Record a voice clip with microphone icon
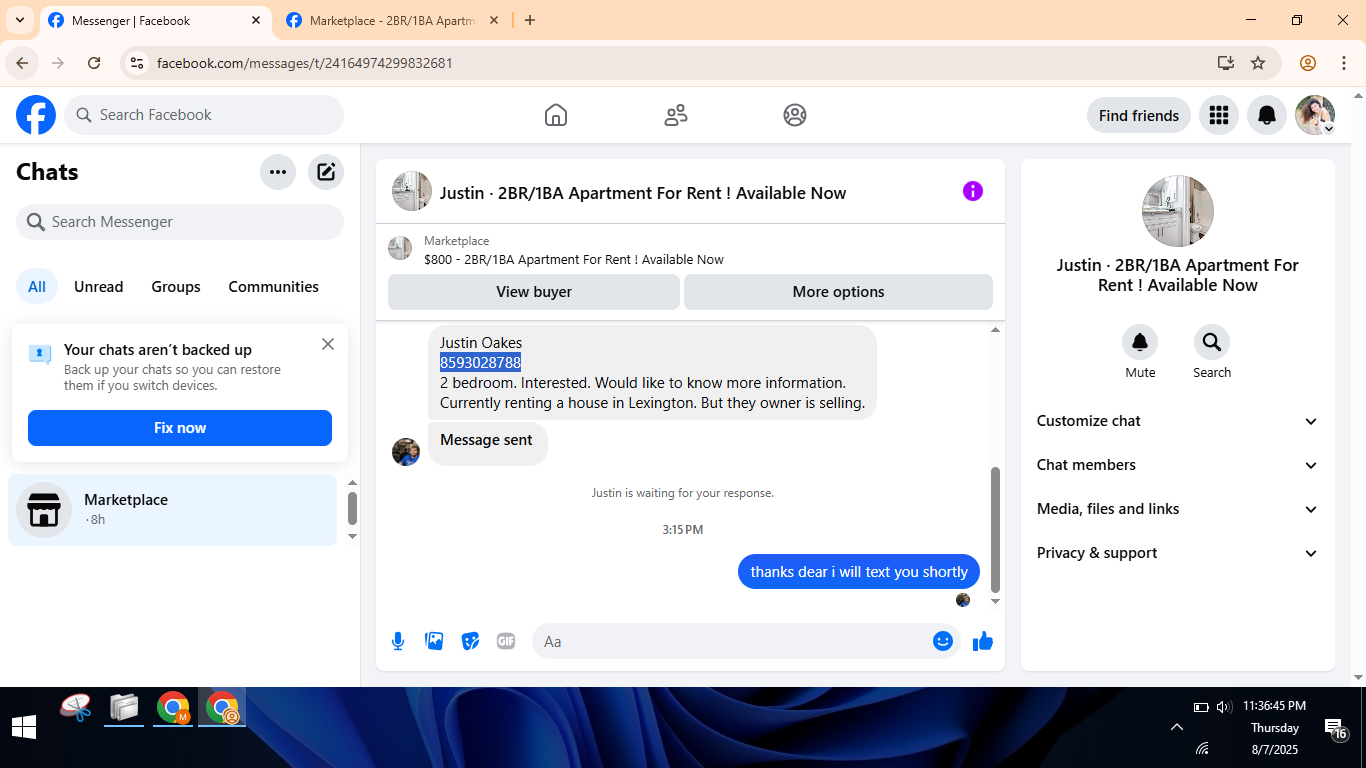Viewport: 1366px width, 768px height. [x=398, y=641]
